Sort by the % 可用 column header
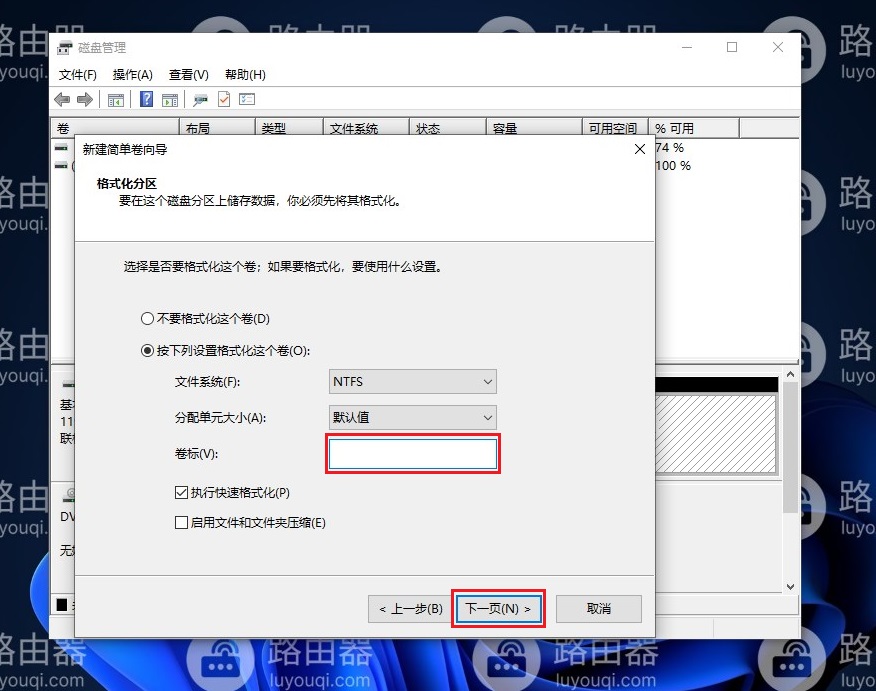876x691 pixels. pos(694,128)
